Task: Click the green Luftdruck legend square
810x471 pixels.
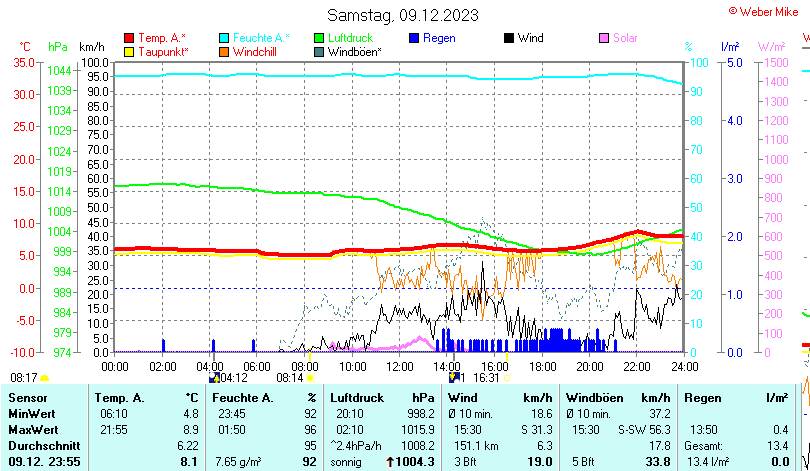Action: pos(319,38)
